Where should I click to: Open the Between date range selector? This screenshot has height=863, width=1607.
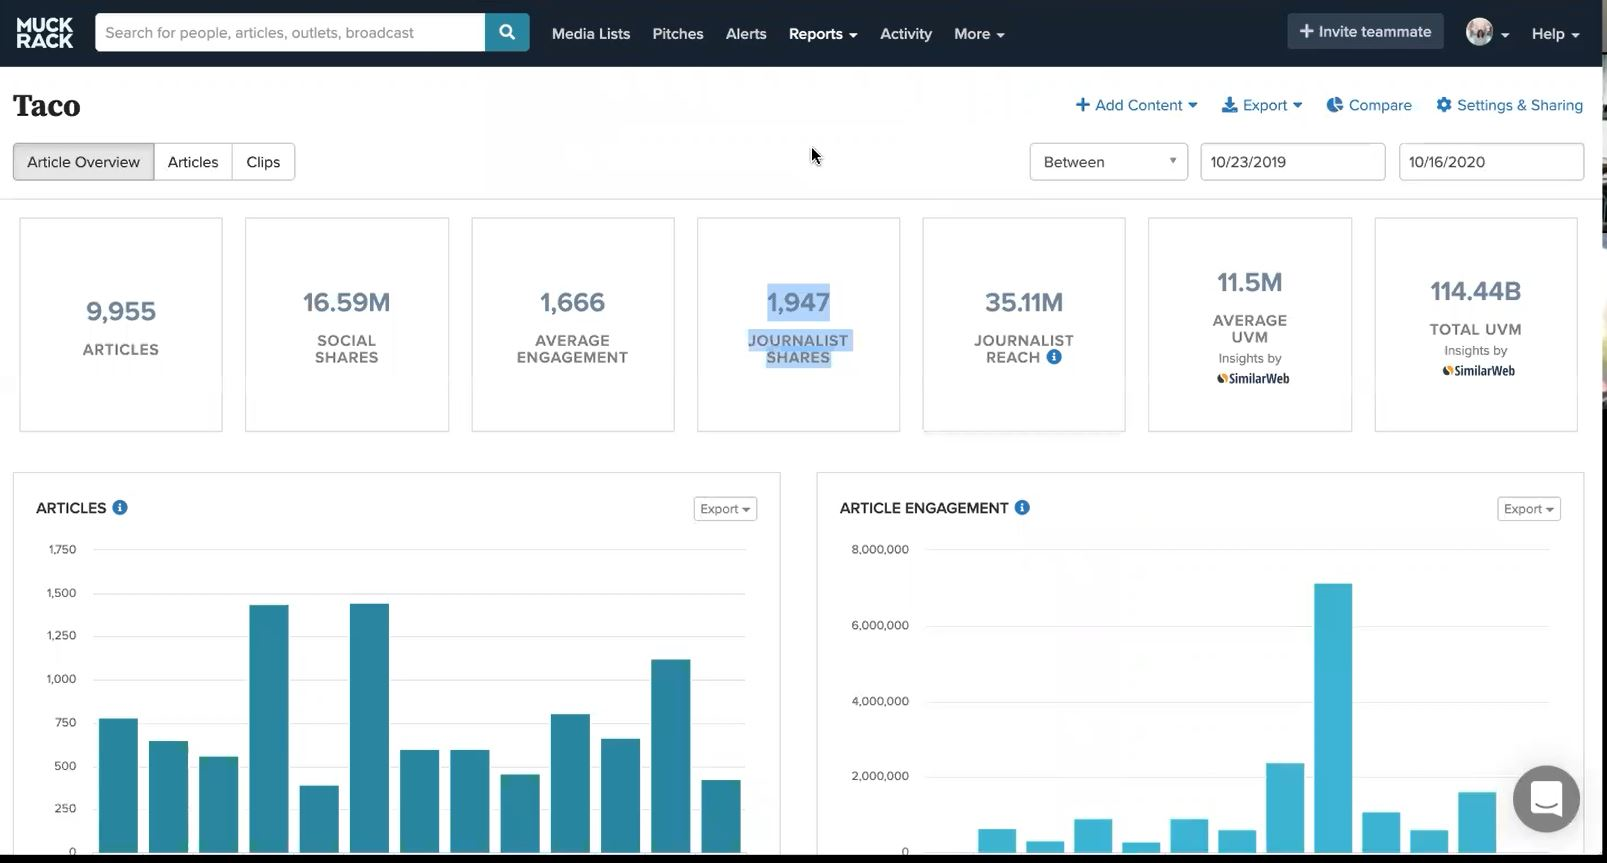[1108, 162]
